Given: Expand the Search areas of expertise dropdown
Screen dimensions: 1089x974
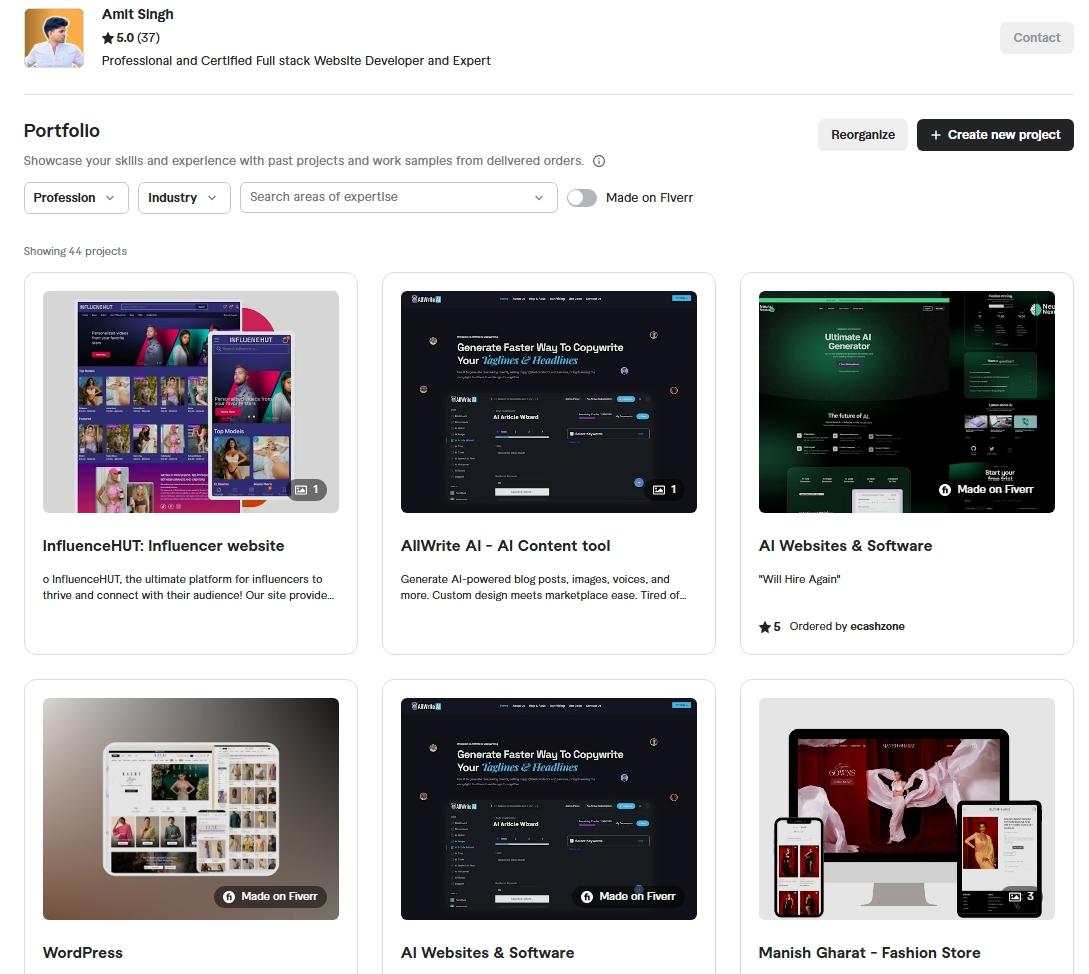Looking at the screenshot, I should pyautogui.click(x=539, y=197).
